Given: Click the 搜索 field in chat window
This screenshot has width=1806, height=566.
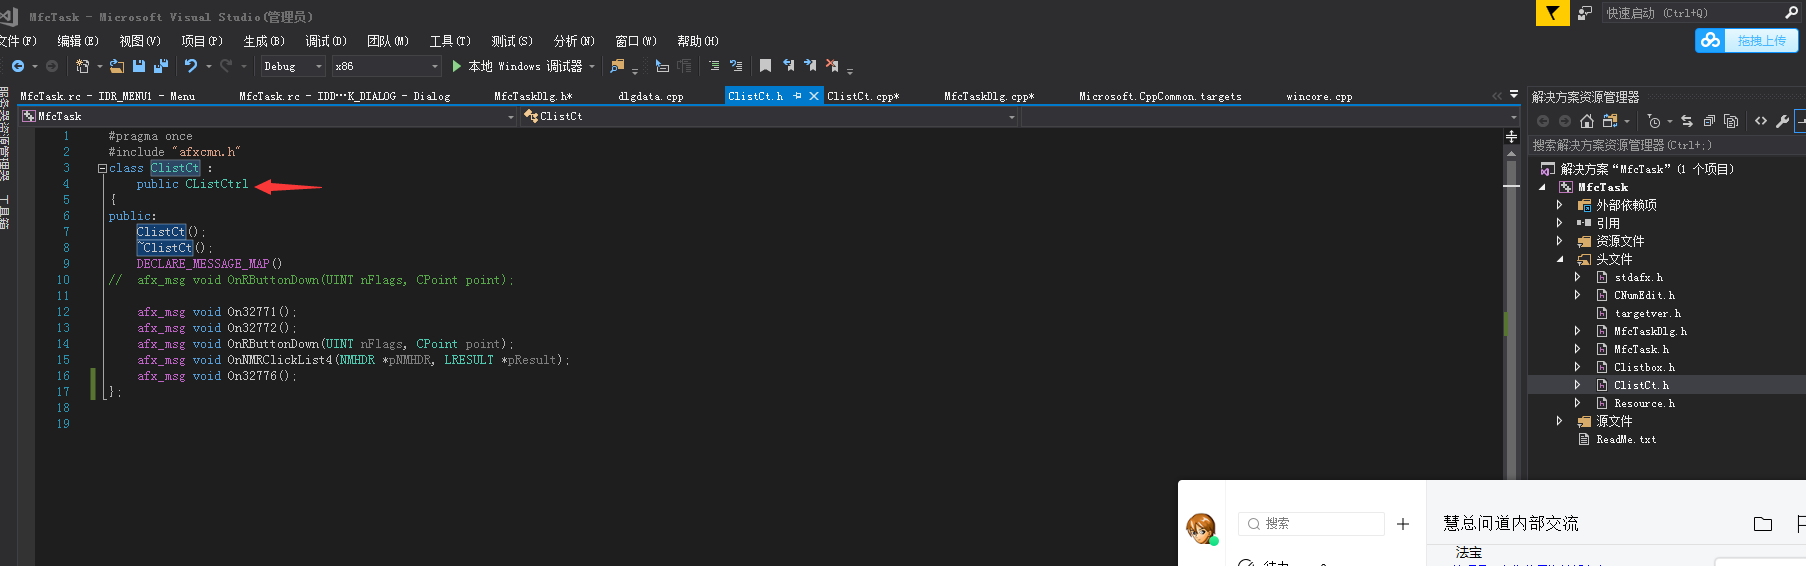Looking at the screenshot, I should coord(1311,524).
